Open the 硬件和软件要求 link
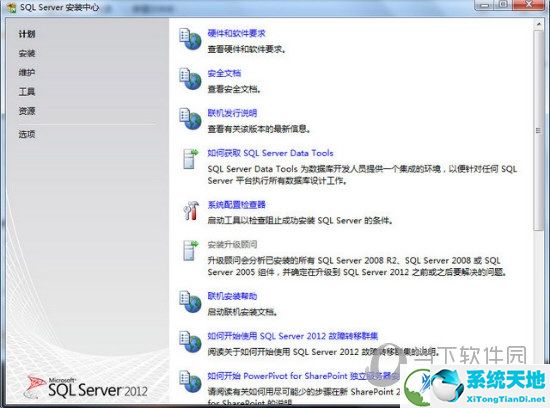 tap(236, 33)
